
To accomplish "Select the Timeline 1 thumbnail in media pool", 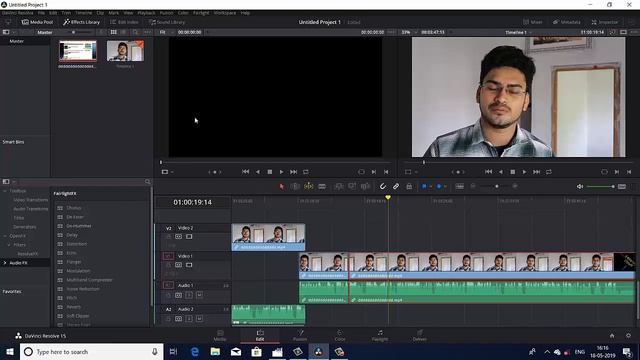I will coord(125,51).
